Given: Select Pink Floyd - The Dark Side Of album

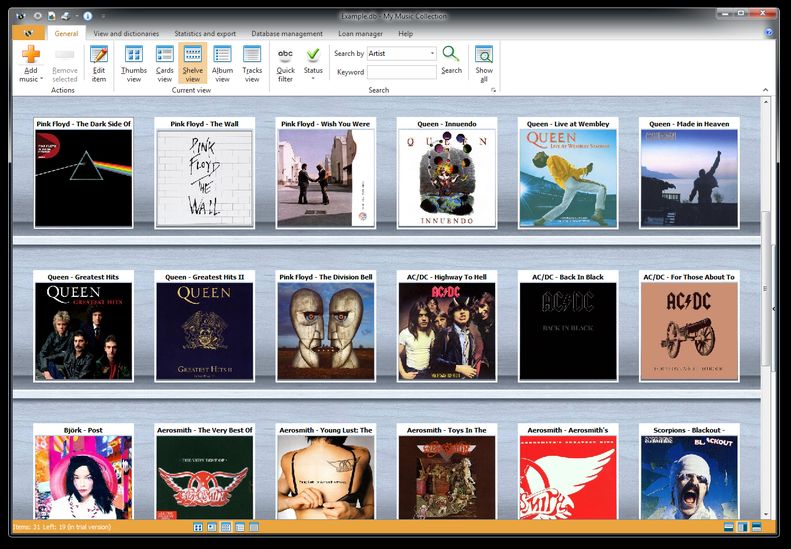Looking at the screenshot, I should [x=83, y=173].
